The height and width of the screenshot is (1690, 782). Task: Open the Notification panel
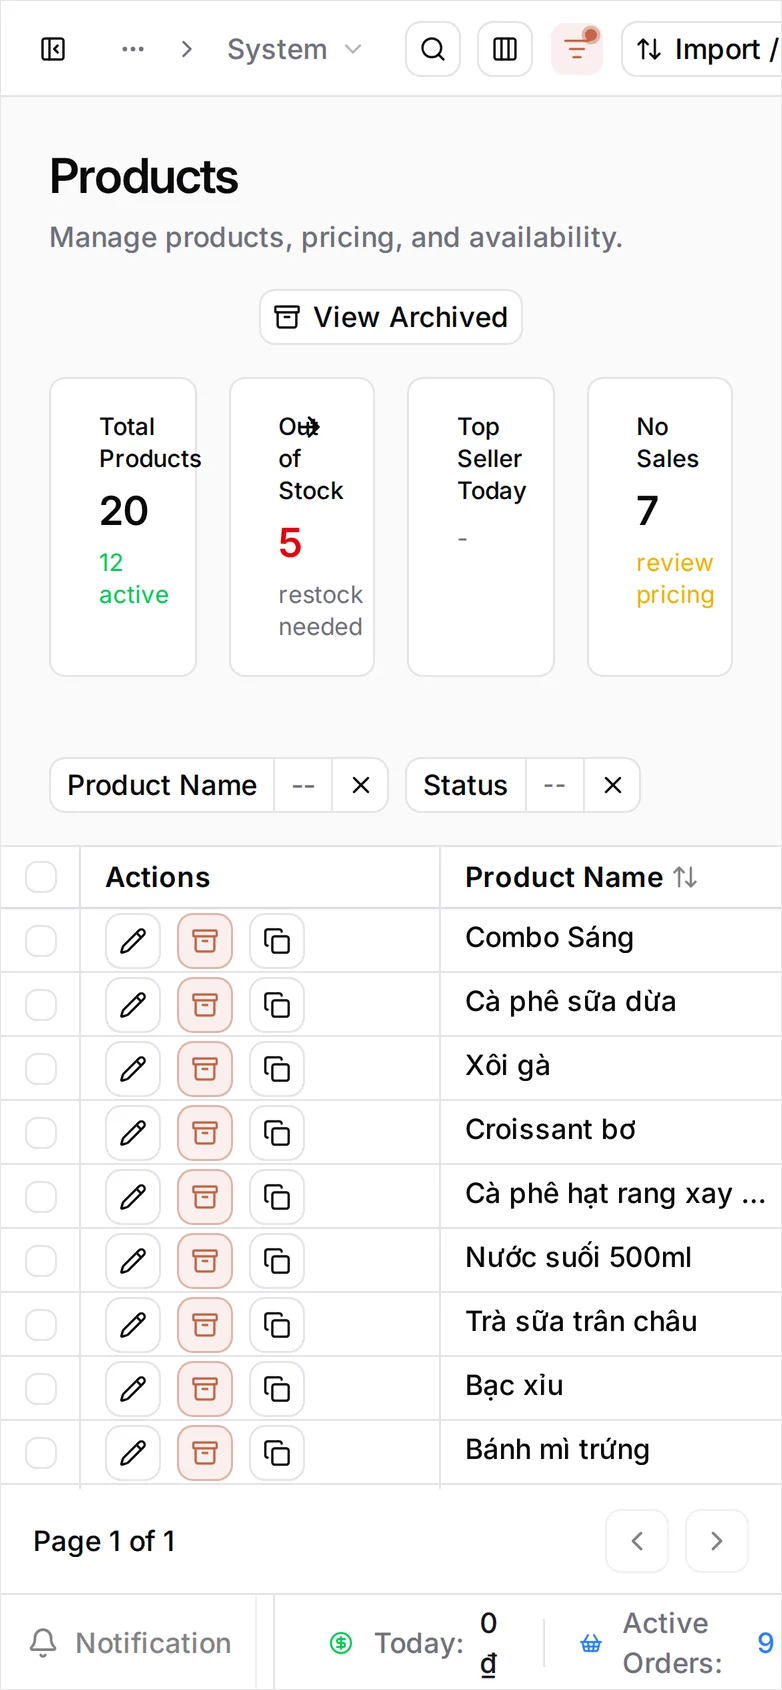click(x=129, y=1643)
